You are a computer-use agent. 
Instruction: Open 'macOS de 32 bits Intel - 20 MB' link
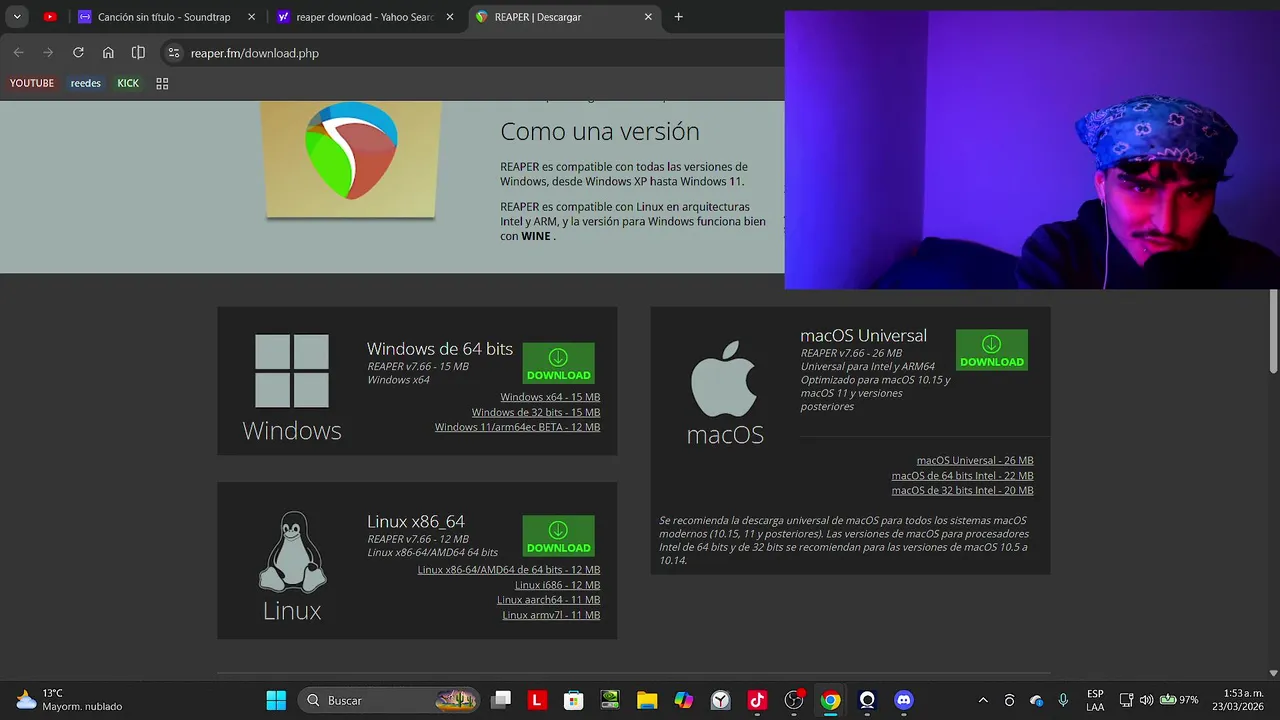[962, 490]
